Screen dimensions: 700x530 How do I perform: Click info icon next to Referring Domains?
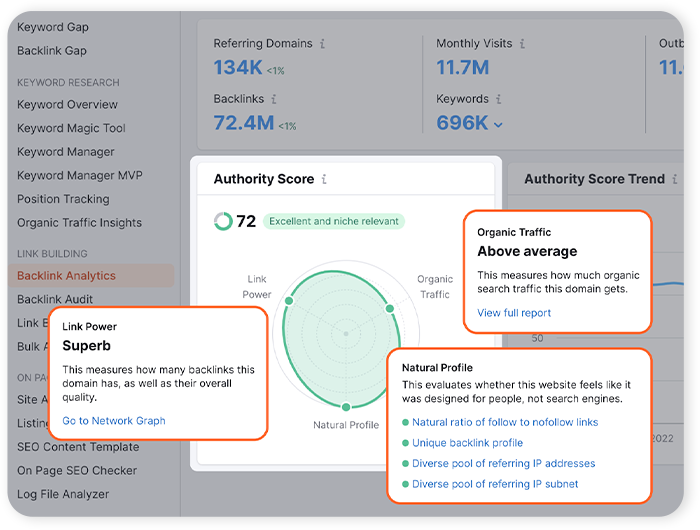[322, 43]
